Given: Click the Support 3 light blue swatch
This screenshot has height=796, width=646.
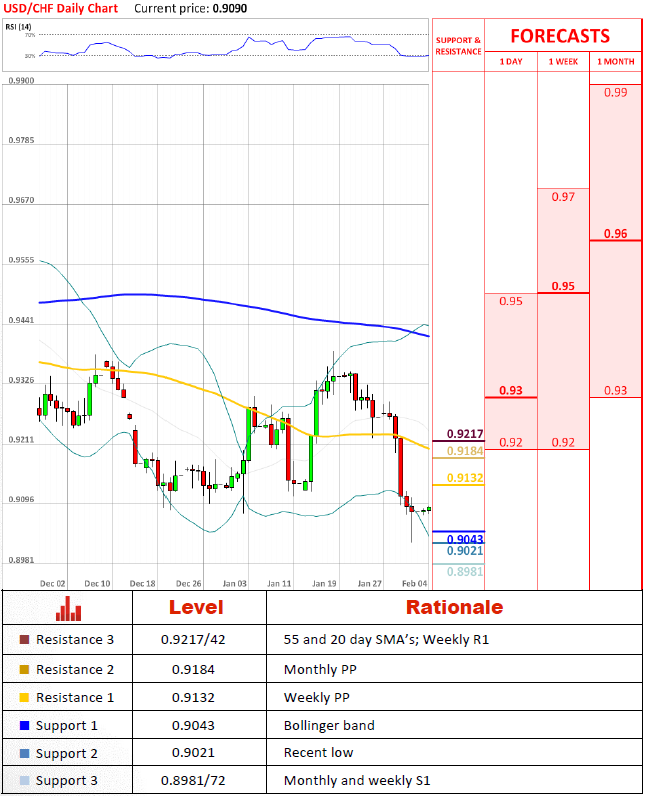Looking at the screenshot, I should (23, 780).
